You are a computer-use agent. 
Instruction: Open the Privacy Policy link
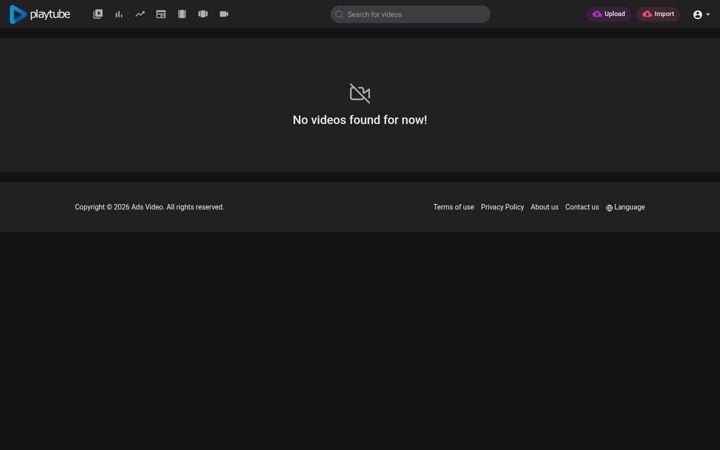(502, 207)
